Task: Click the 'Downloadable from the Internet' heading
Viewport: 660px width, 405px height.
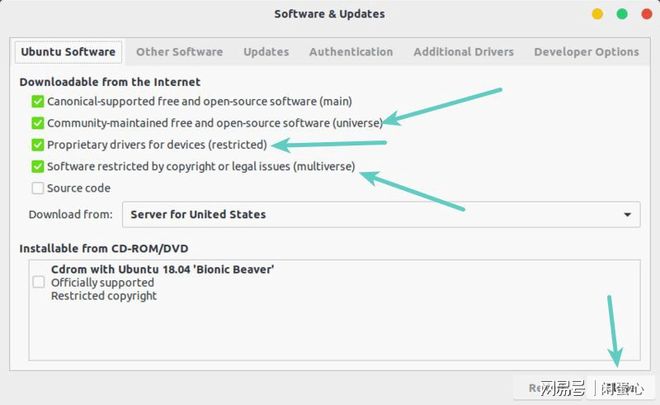Action: (x=110, y=82)
